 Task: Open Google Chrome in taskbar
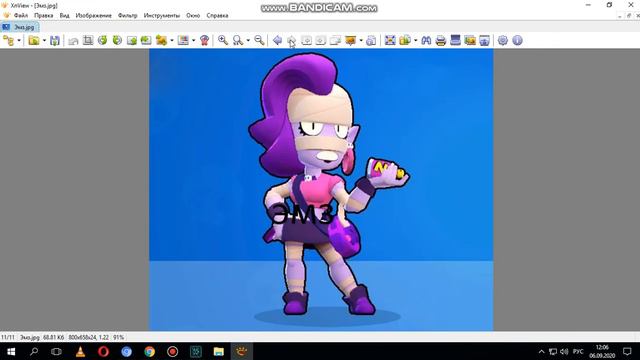point(149,351)
